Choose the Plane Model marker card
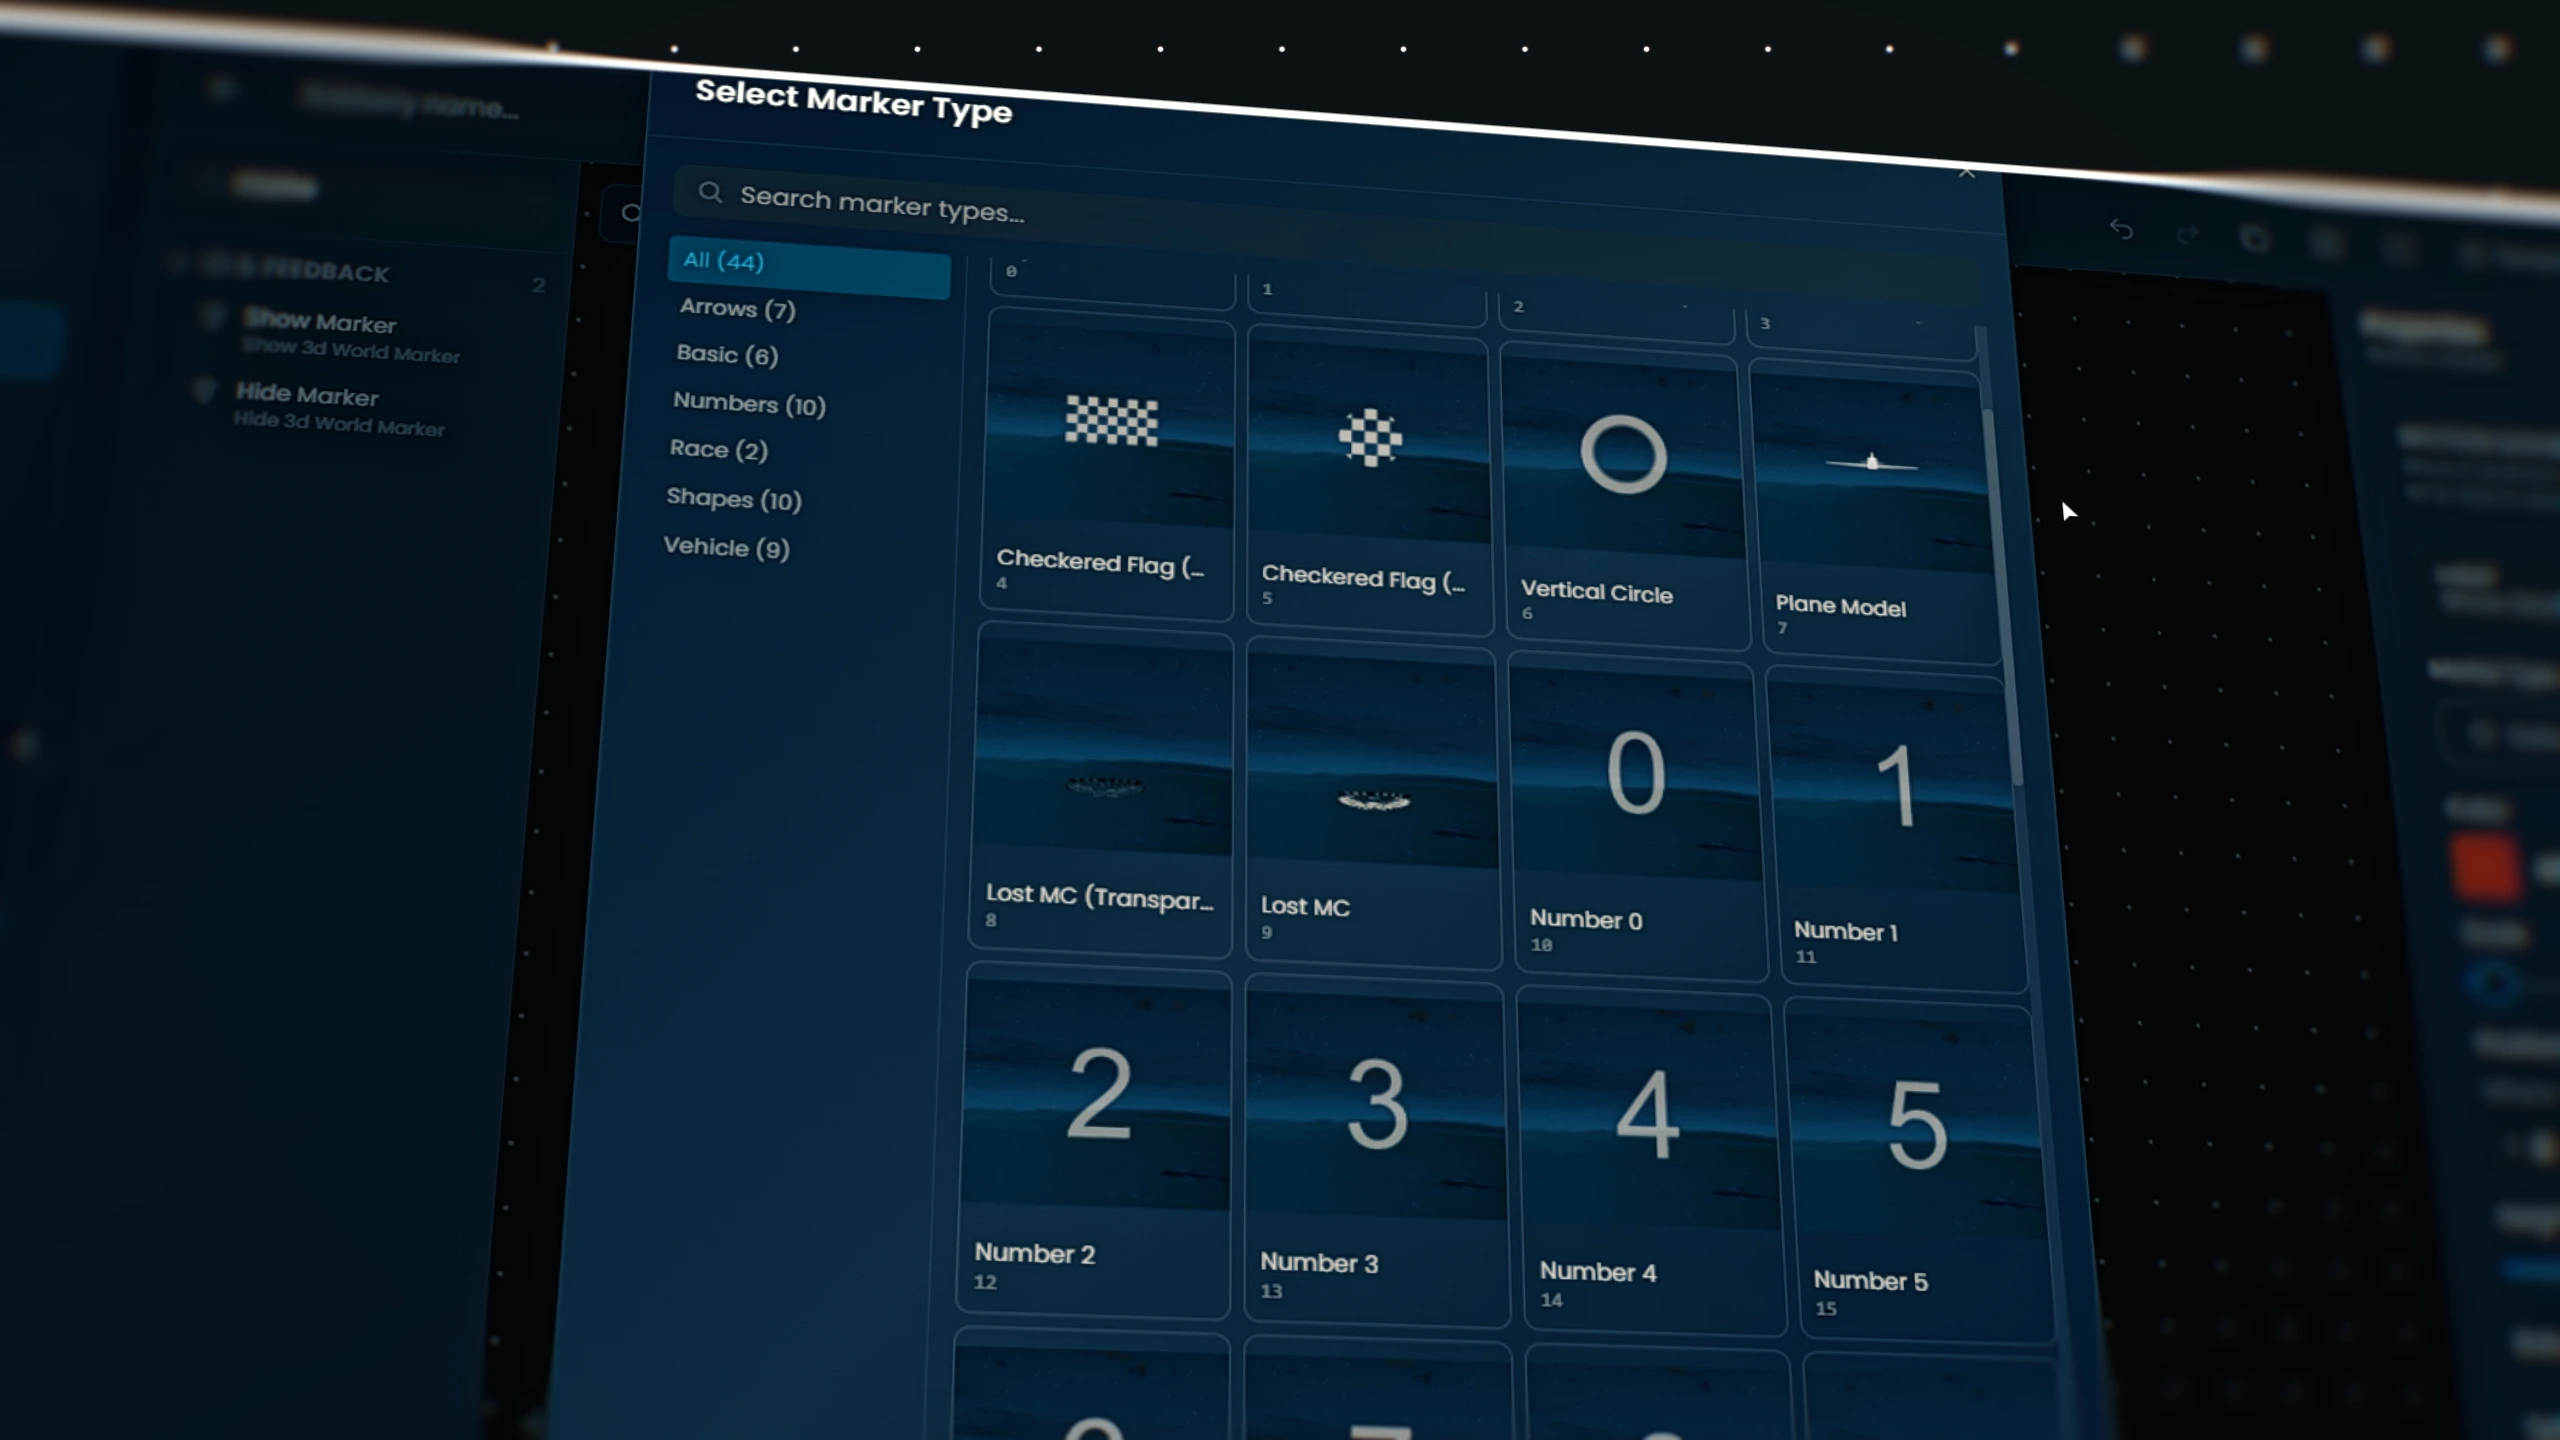Viewport: 2560px width, 1440px height. click(x=1877, y=512)
